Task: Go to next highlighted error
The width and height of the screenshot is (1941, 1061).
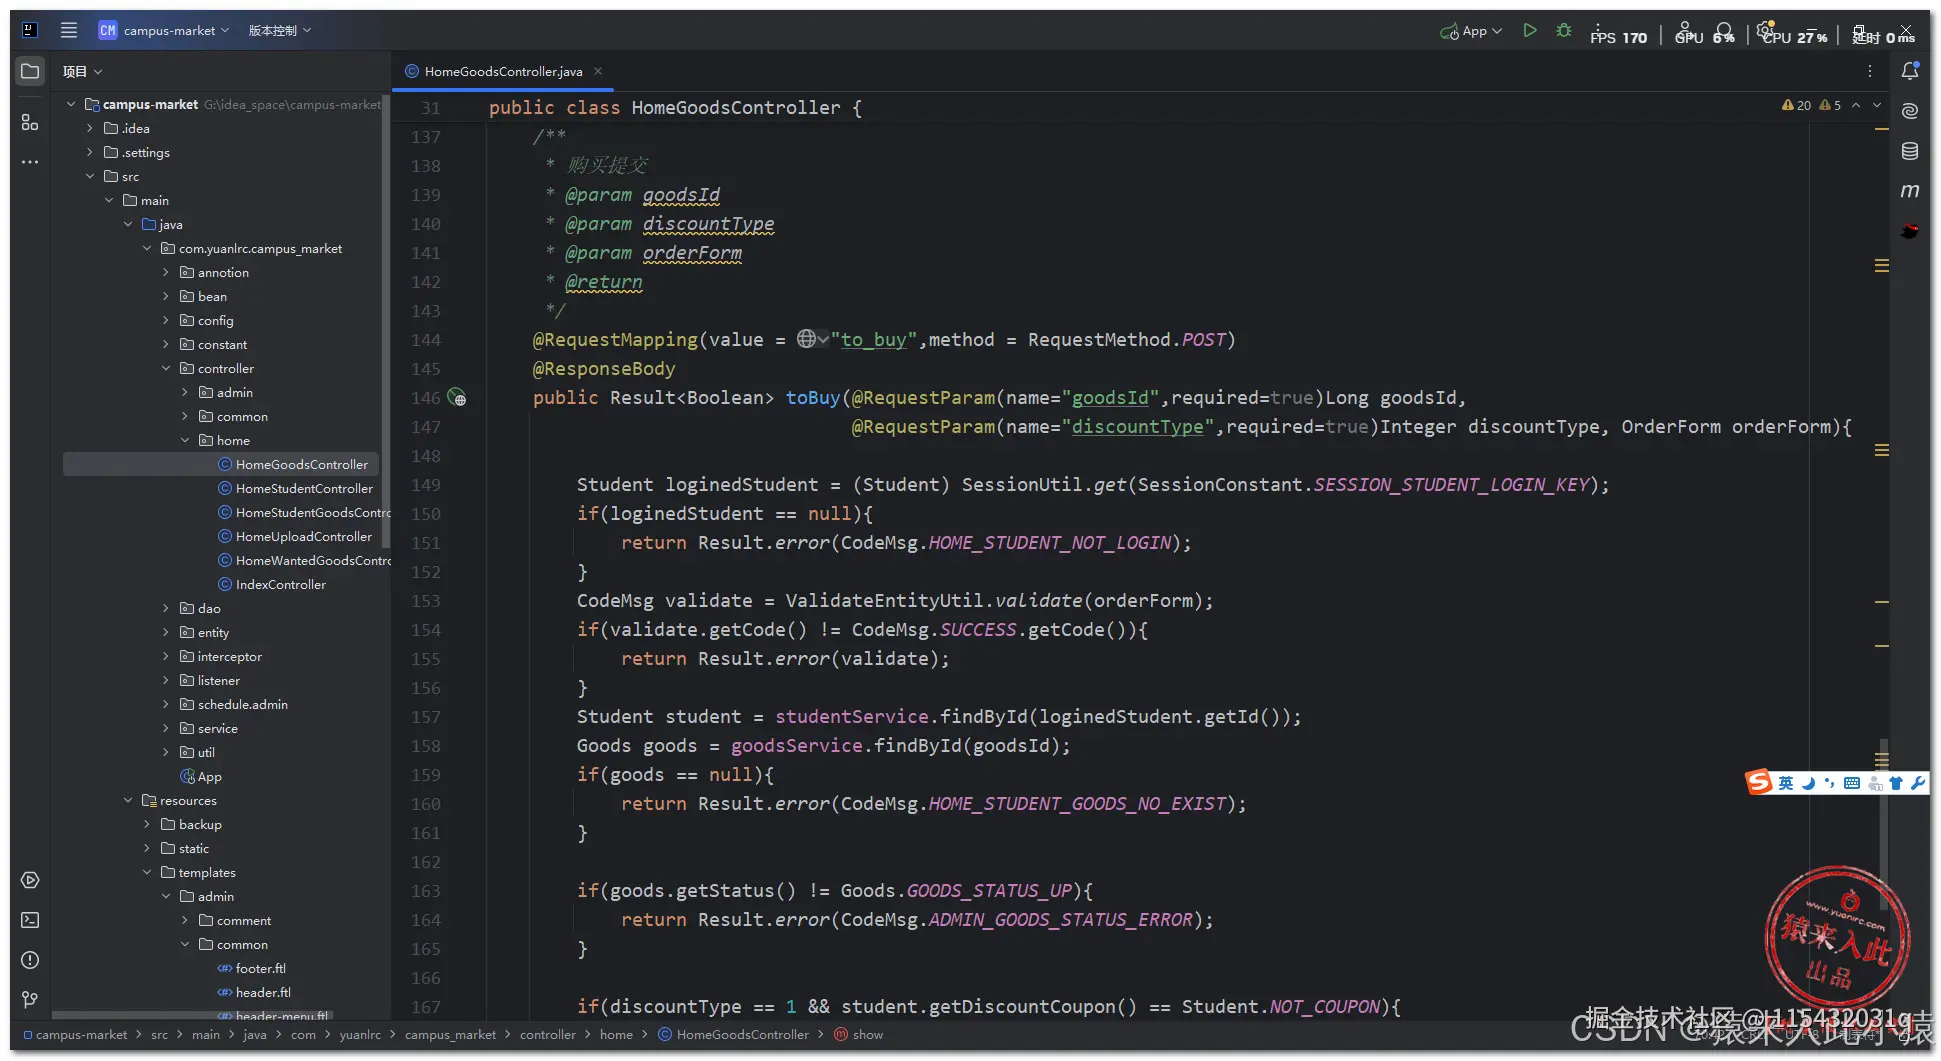Action: [1877, 105]
